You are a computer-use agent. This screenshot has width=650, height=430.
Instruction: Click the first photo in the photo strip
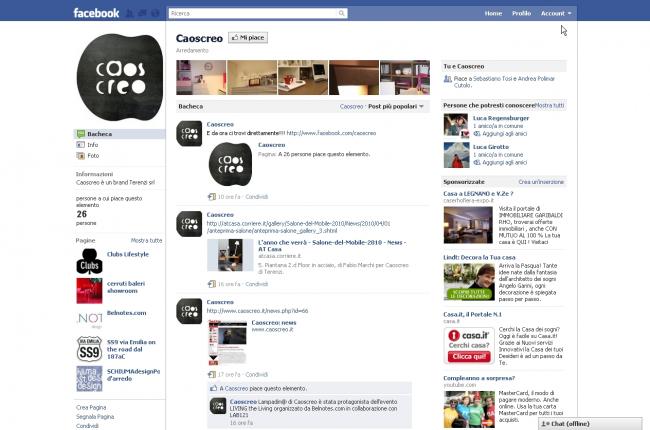pyautogui.click(x=201, y=78)
